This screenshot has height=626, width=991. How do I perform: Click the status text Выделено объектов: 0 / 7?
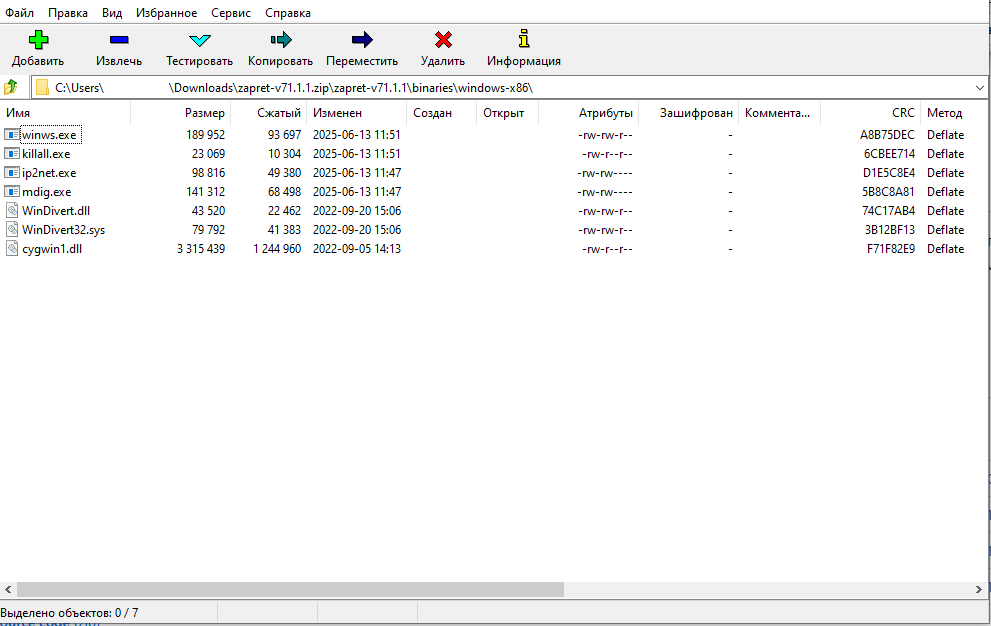click(x=70, y=613)
